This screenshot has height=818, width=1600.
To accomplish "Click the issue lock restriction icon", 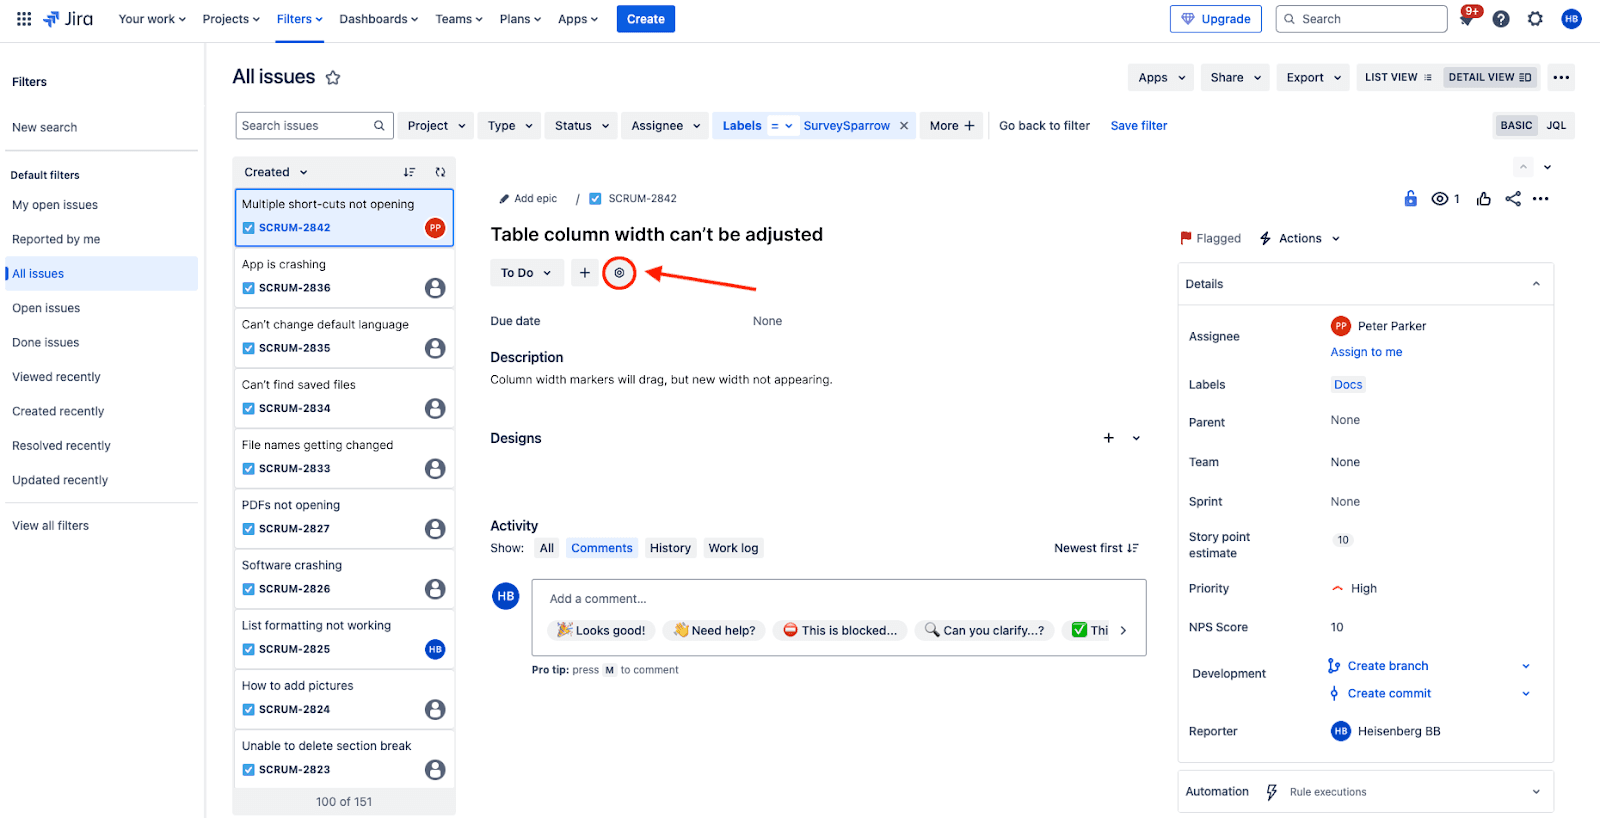I will pos(1410,199).
